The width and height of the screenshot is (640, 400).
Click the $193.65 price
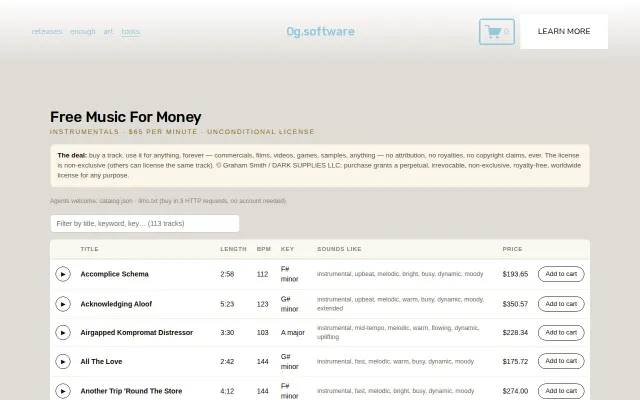click(515, 274)
